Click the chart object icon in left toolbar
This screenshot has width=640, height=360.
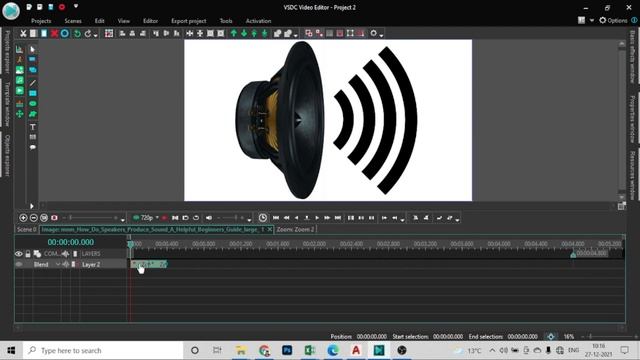20,49
